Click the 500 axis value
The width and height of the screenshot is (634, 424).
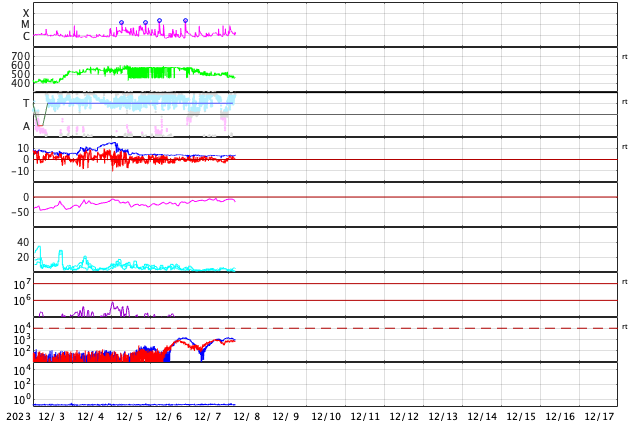[21, 74]
